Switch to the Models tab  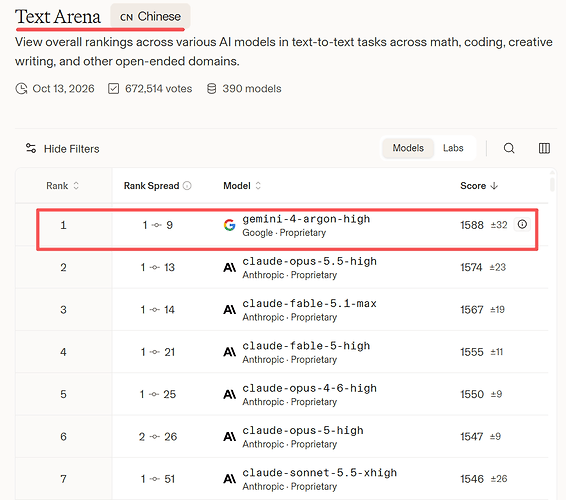click(408, 148)
